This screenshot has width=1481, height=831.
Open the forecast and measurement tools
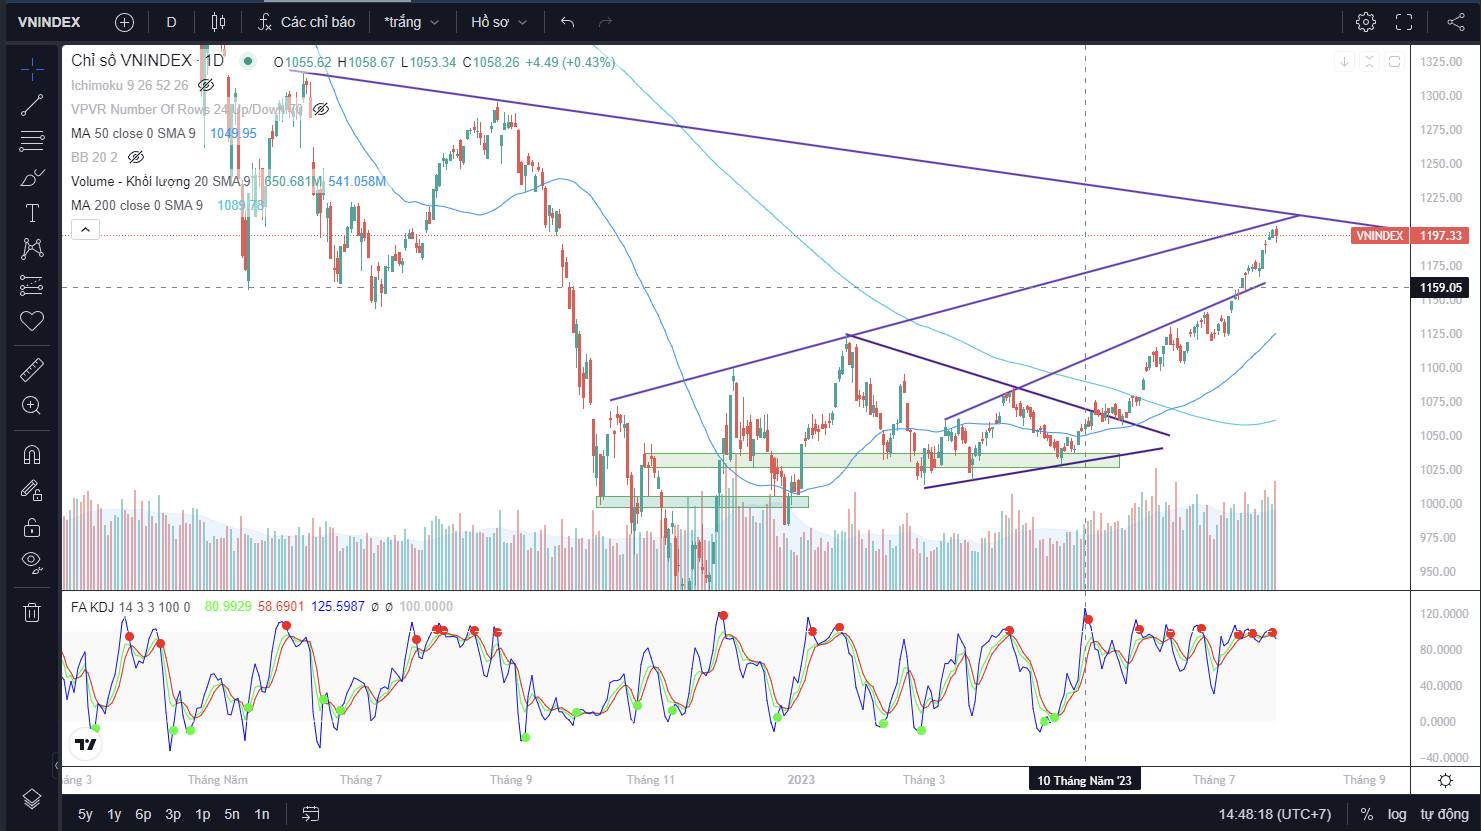(x=32, y=285)
